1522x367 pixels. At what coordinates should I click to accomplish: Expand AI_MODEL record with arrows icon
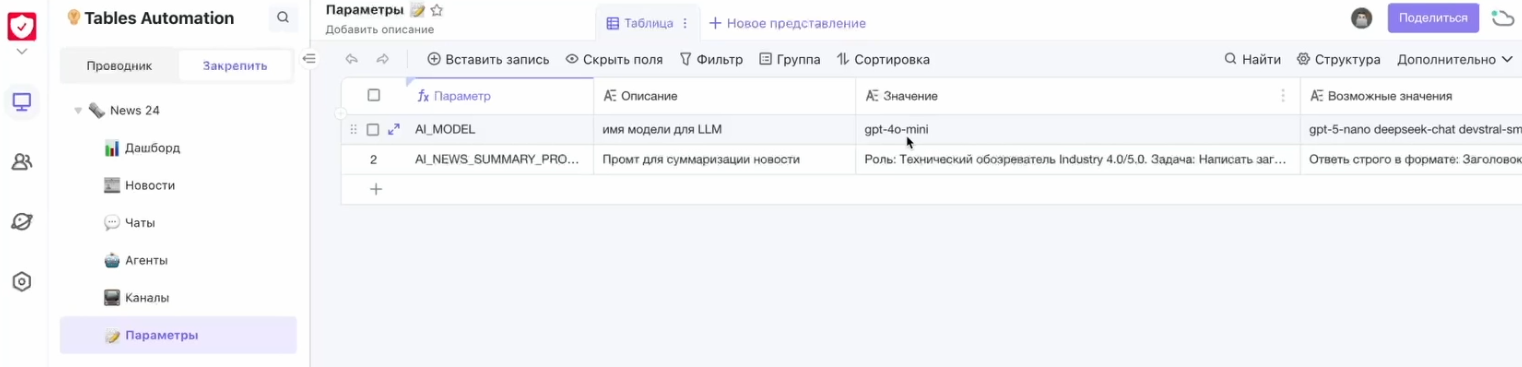[x=393, y=130]
